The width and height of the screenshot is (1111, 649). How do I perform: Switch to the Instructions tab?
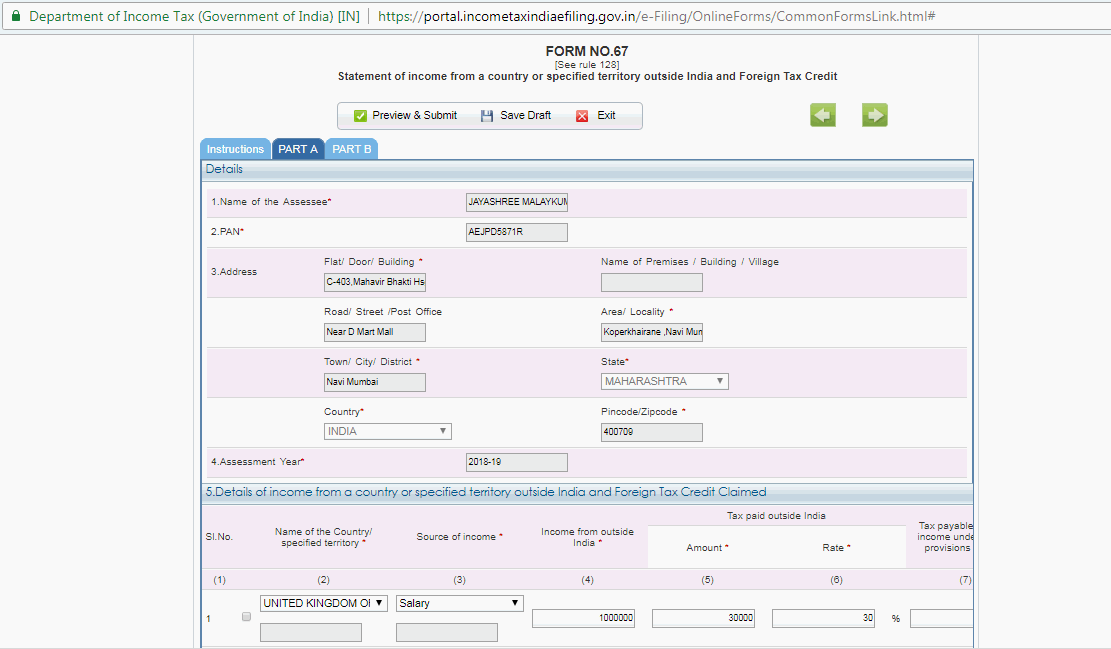(x=235, y=150)
